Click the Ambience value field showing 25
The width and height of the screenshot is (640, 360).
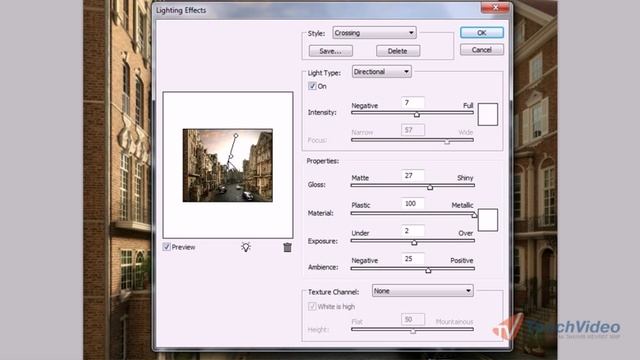(413, 259)
